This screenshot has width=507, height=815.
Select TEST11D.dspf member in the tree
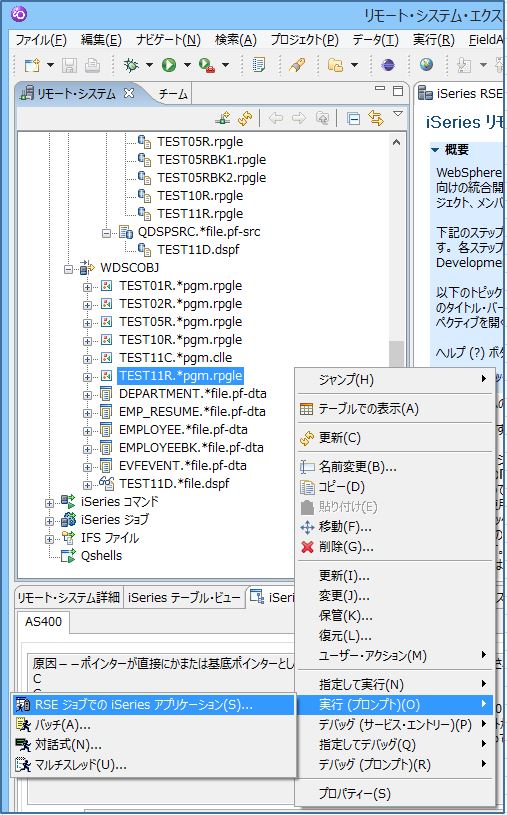(x=198, y=249)
